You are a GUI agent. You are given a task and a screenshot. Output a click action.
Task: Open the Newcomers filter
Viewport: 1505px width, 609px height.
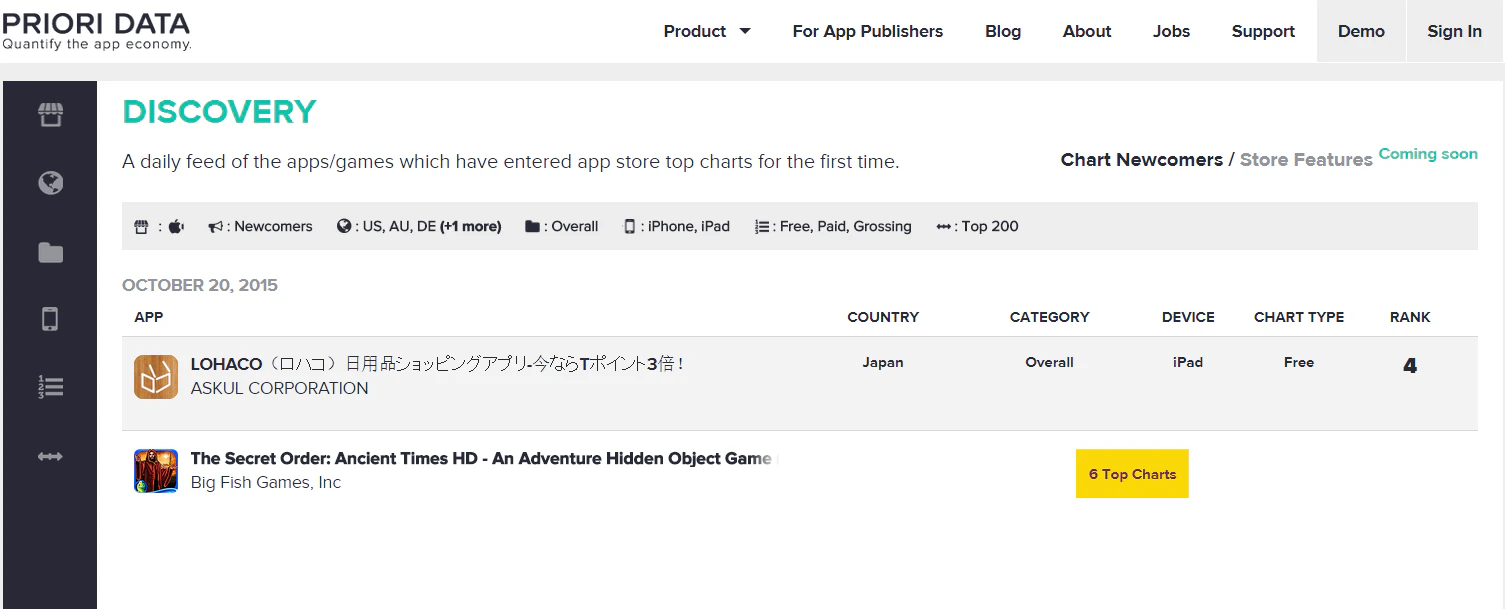click(x=273, y=226)
